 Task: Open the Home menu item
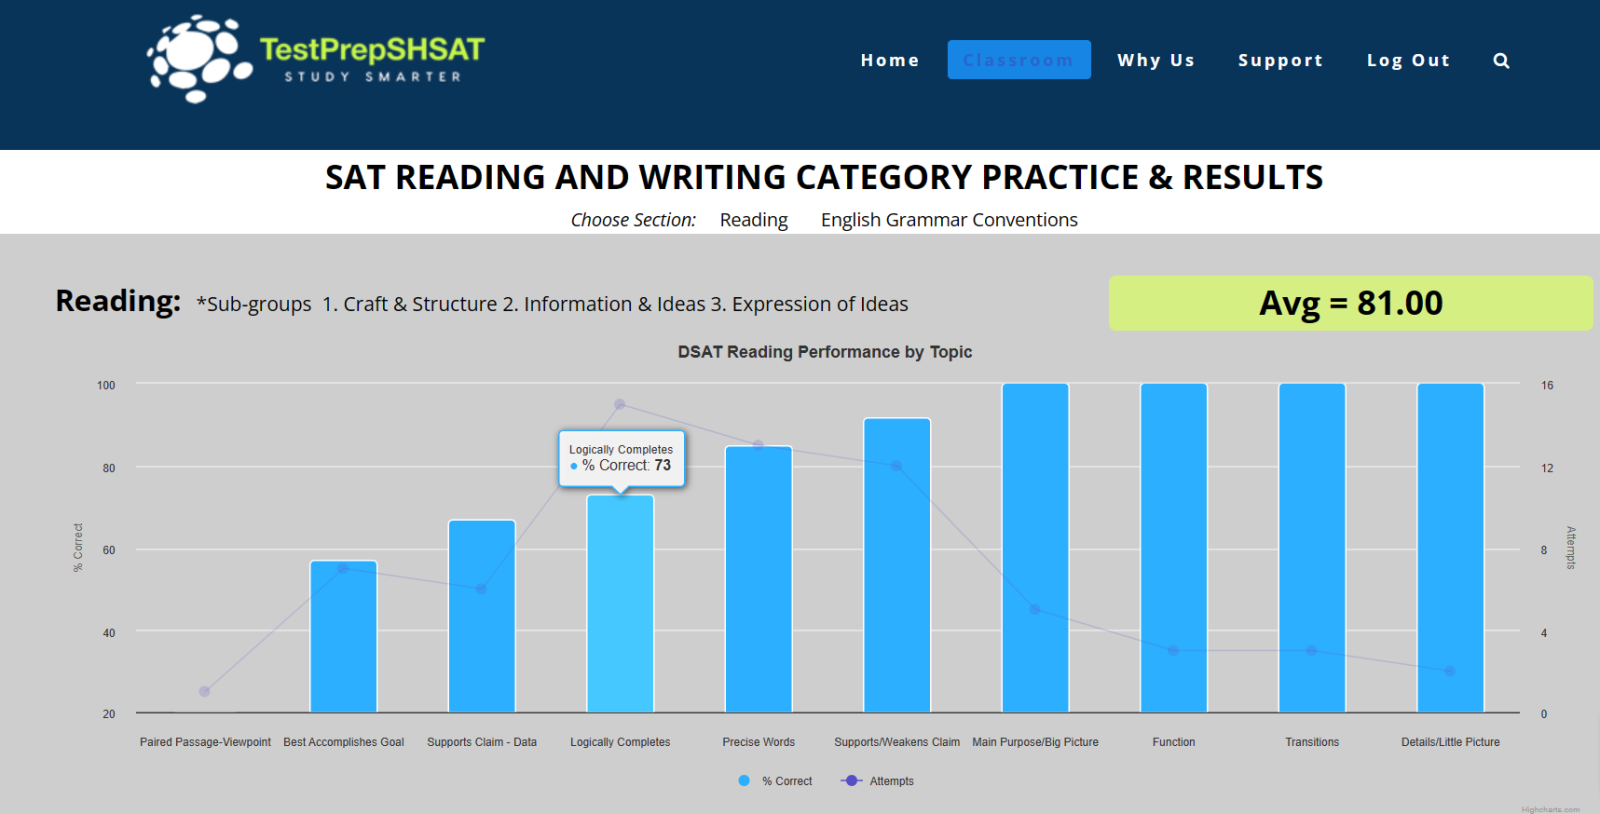point(889,61)
